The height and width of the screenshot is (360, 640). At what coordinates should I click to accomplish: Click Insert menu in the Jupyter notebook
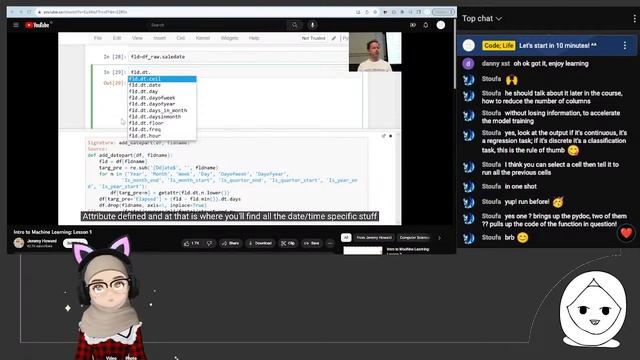tap(160, 38)
